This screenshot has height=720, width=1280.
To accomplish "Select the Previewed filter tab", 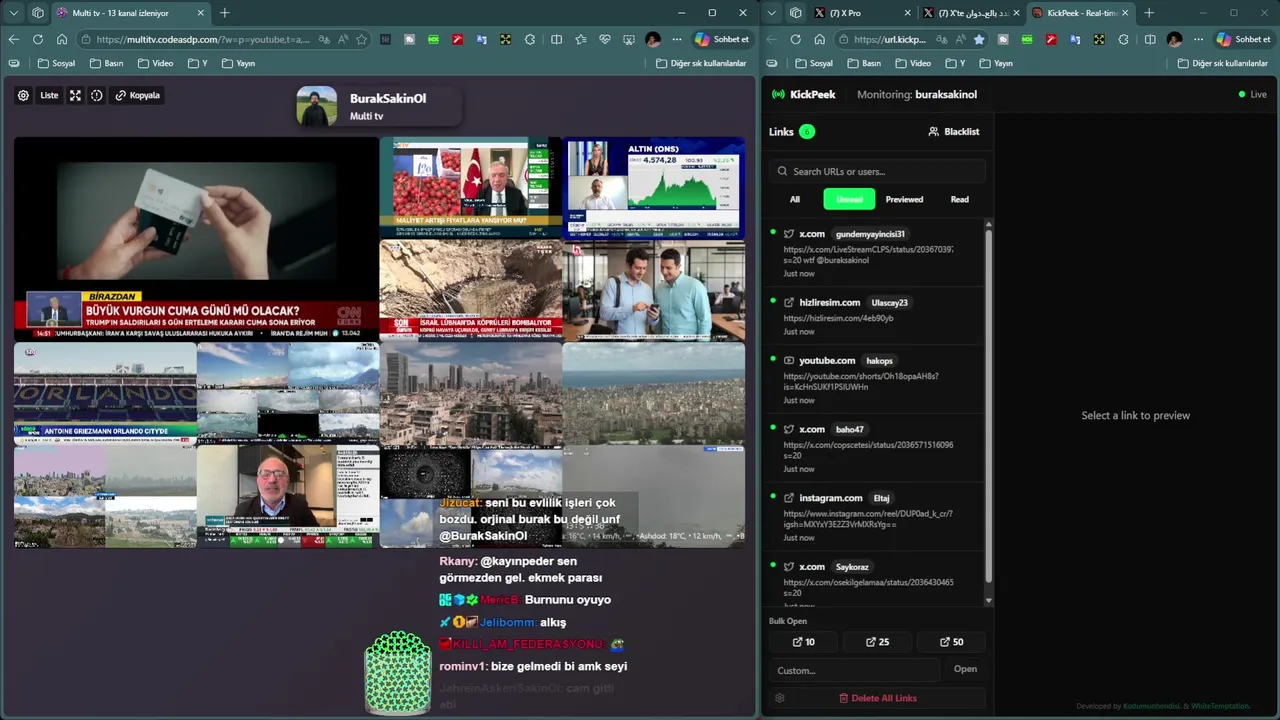I will 904,199.
